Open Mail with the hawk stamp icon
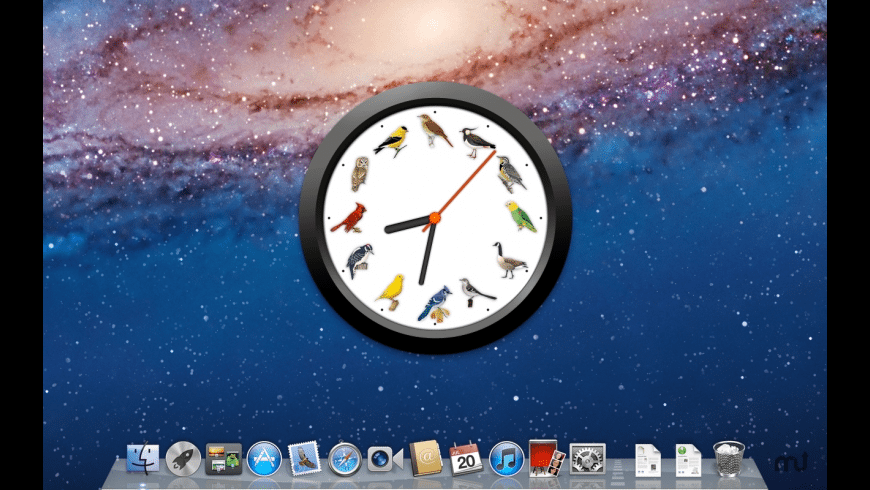The image size is (870, 490). (x=304, y=458)
